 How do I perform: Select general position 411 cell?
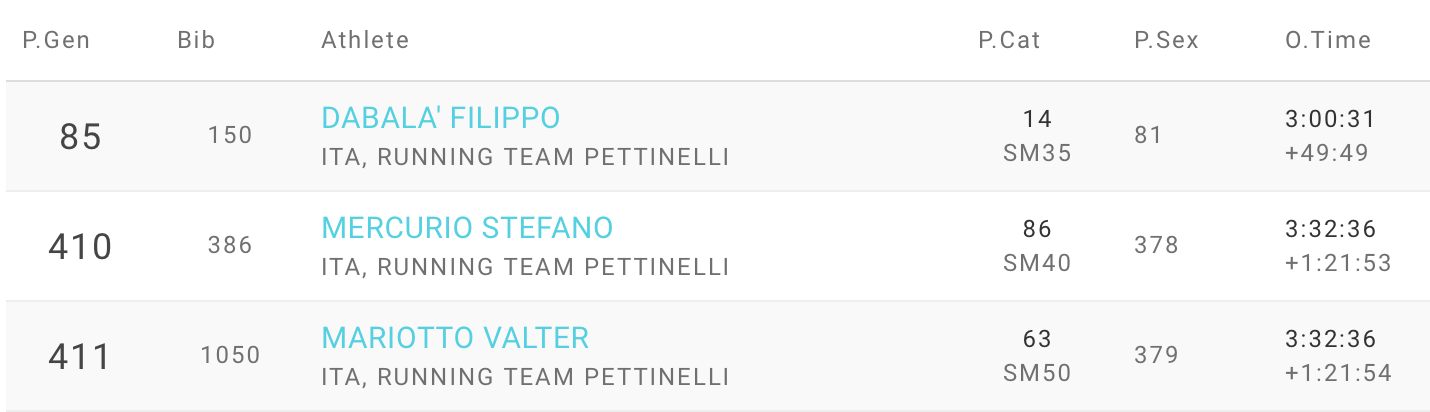pyautogui.click(x=80, y=357)
